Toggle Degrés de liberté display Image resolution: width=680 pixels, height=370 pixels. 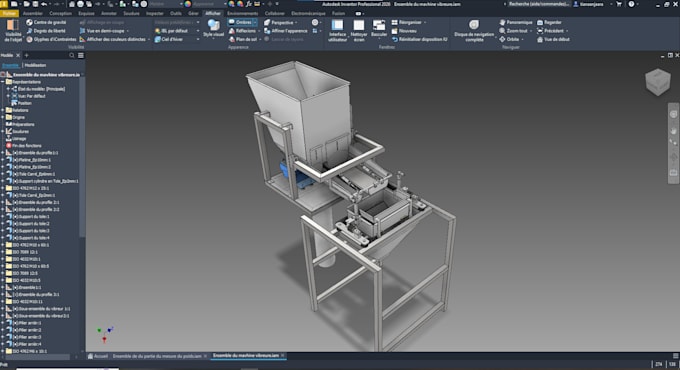coord(46,31)
